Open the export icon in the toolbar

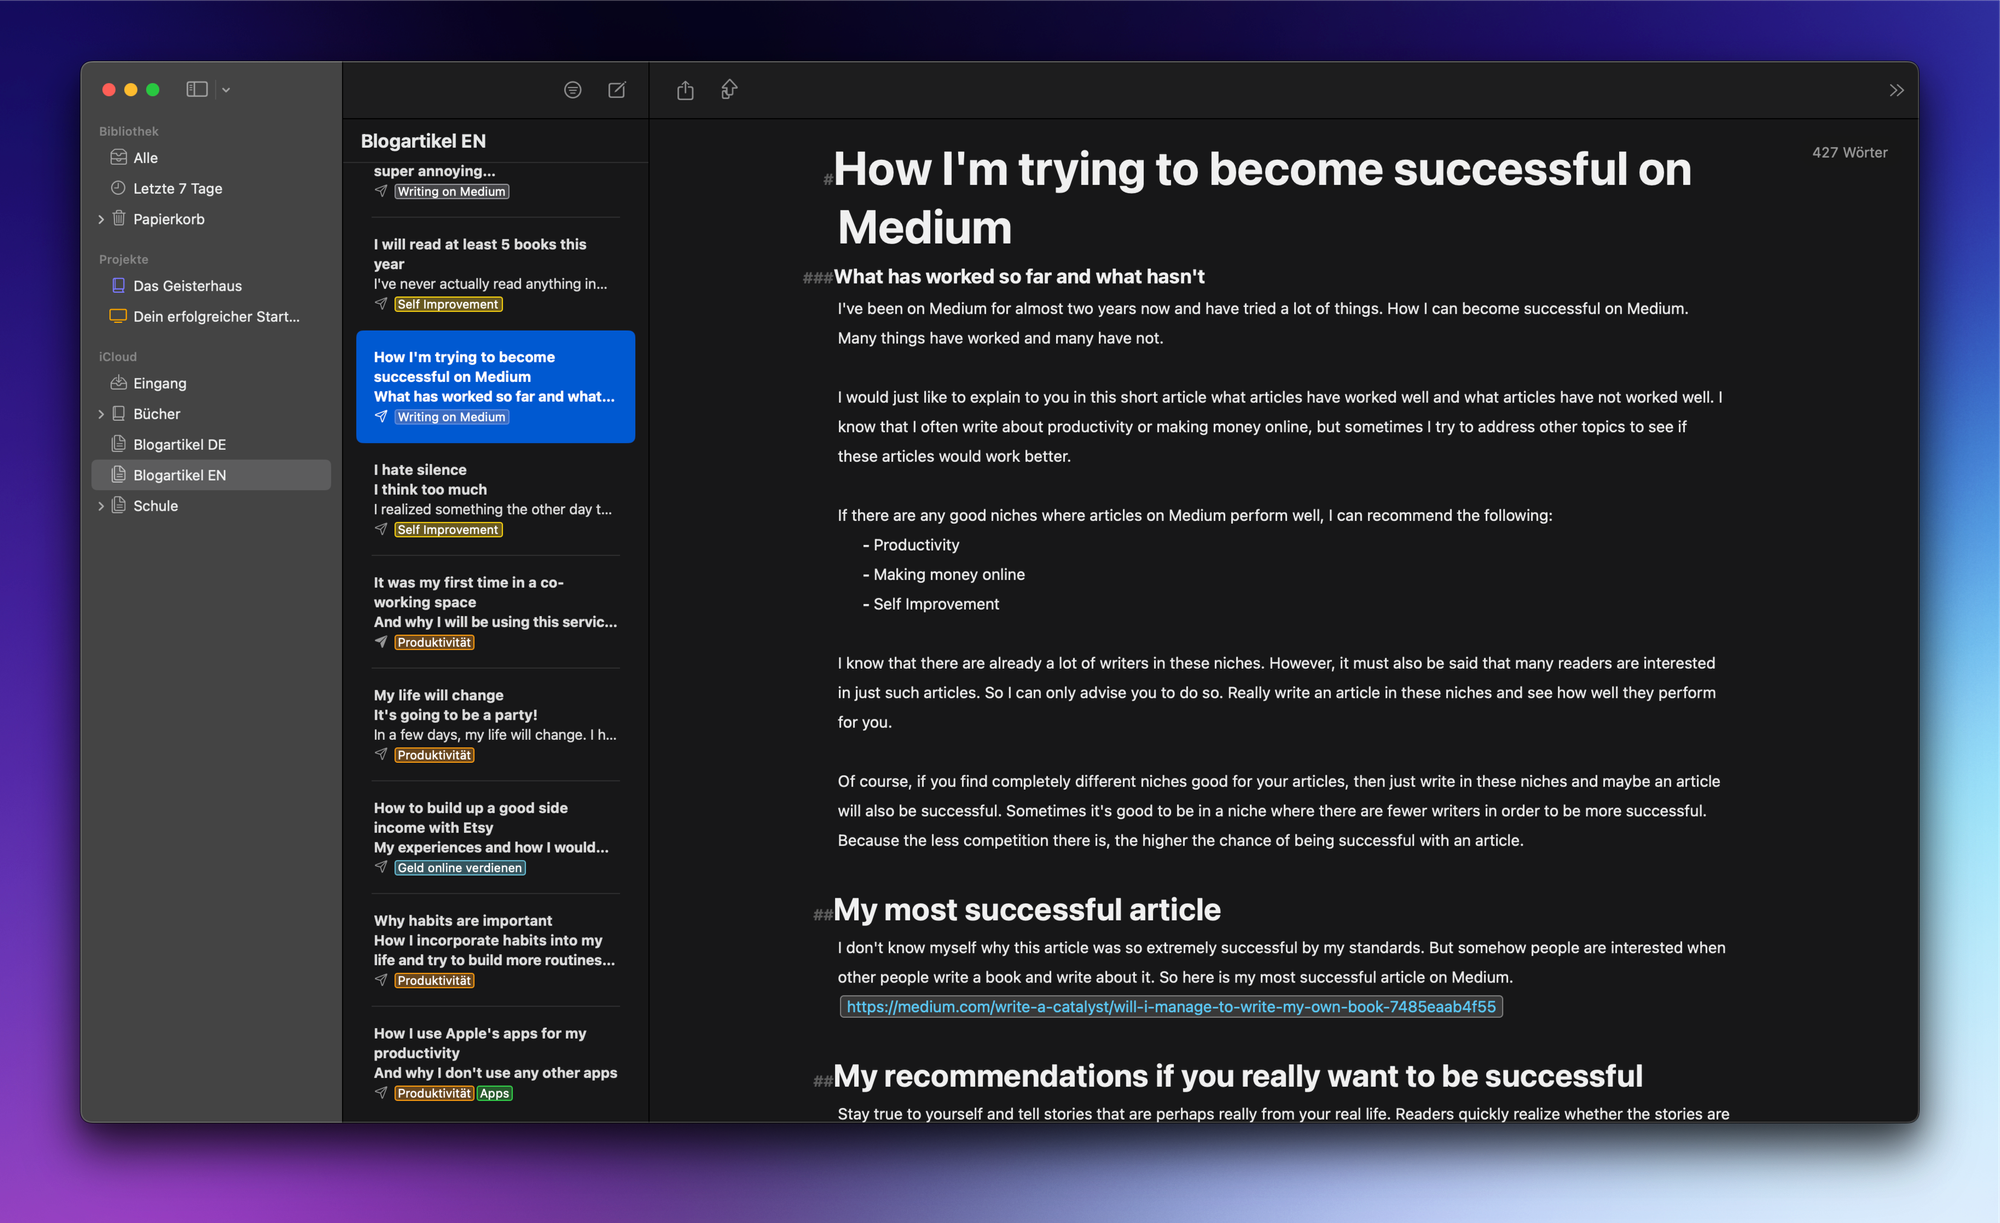(x=729, y=90)
